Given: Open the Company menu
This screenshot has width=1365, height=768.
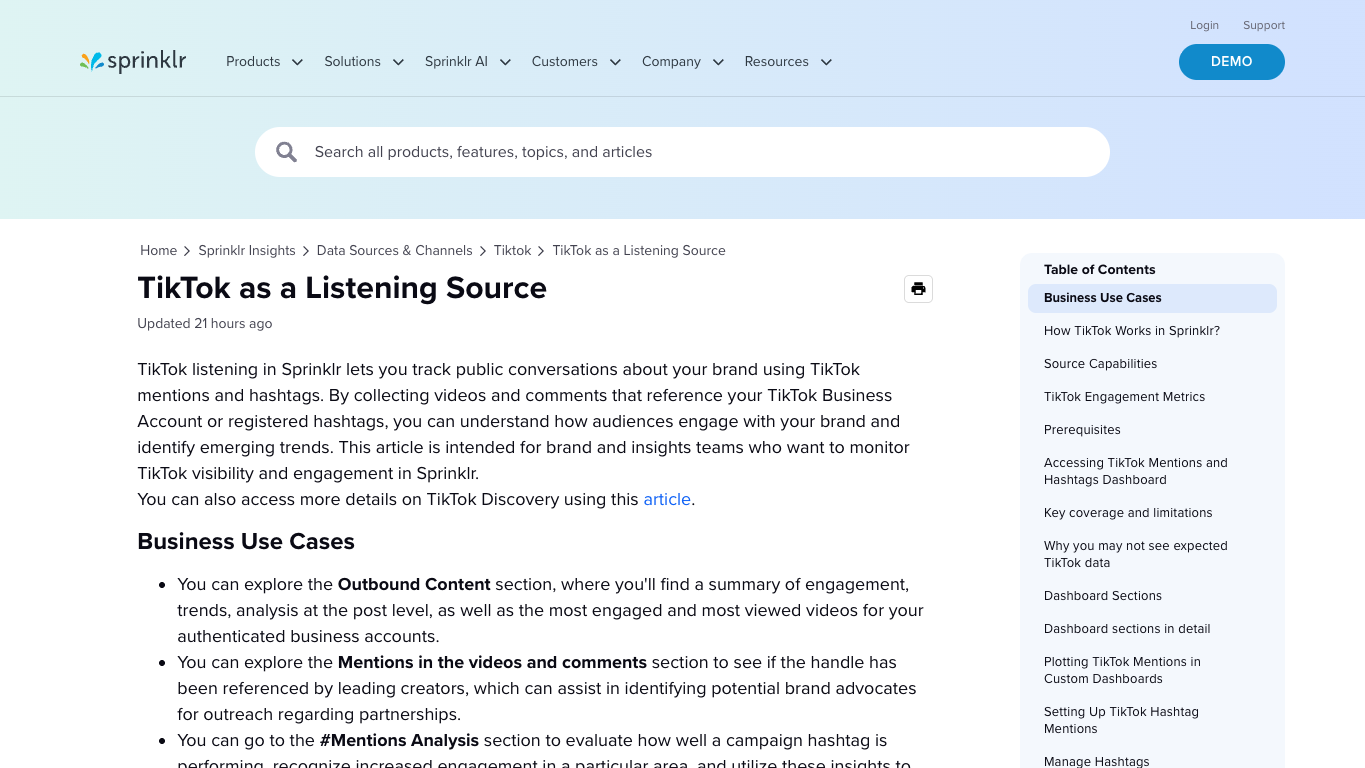Looking at the screenshot, I should click(671, 62).
